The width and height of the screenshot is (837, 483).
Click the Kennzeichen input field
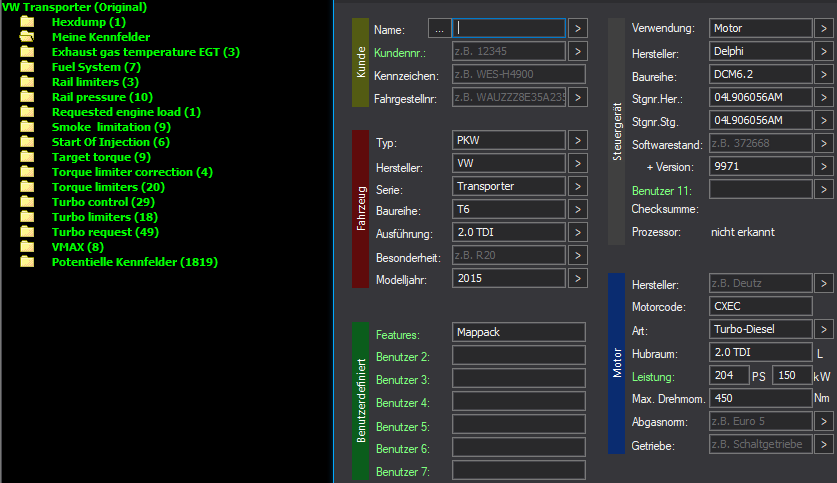click(518, 74)
